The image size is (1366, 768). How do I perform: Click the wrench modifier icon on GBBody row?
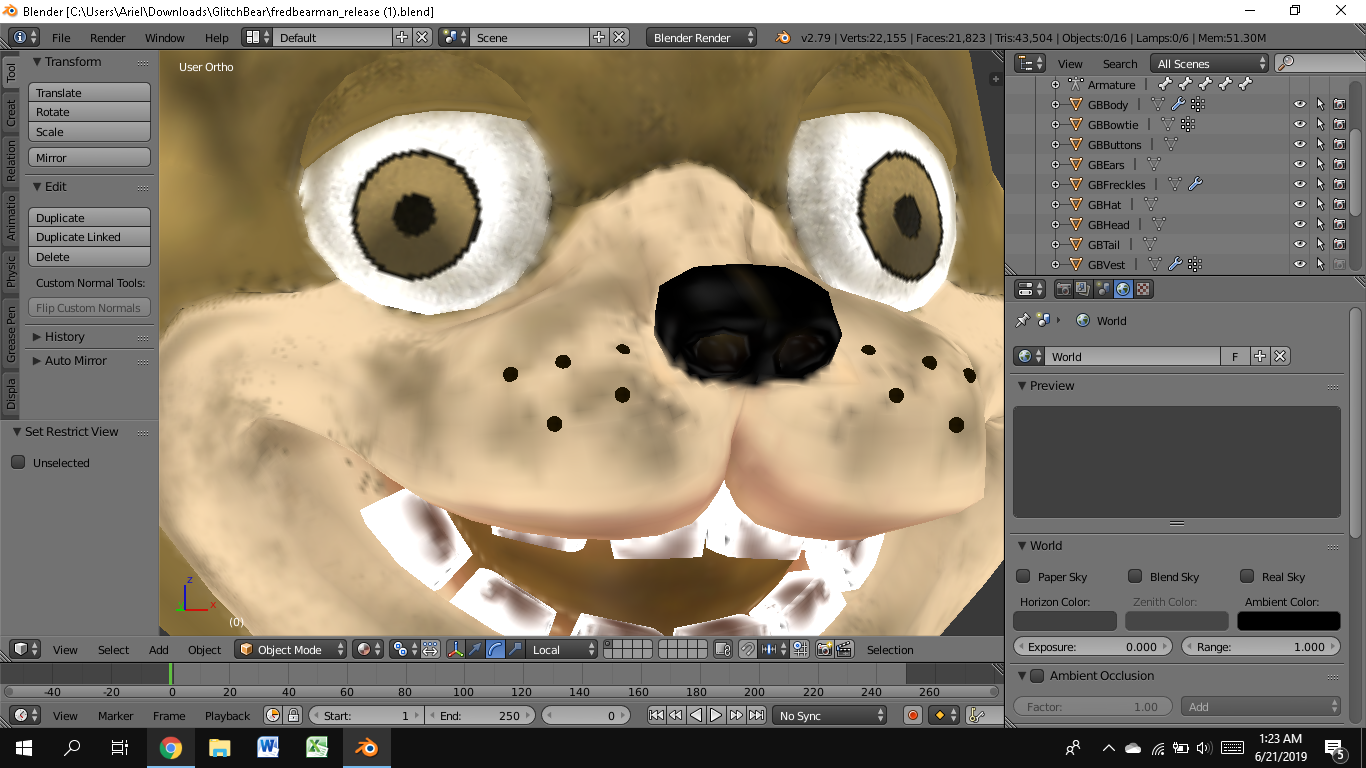pyautogui.click(x=1178, y=105)
